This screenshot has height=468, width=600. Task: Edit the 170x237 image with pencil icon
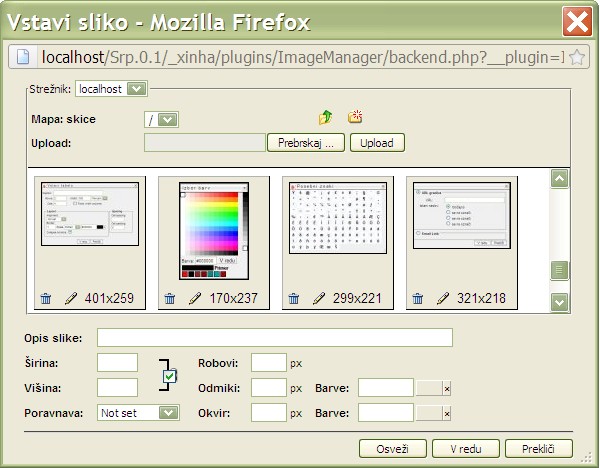tap(194, 298)
